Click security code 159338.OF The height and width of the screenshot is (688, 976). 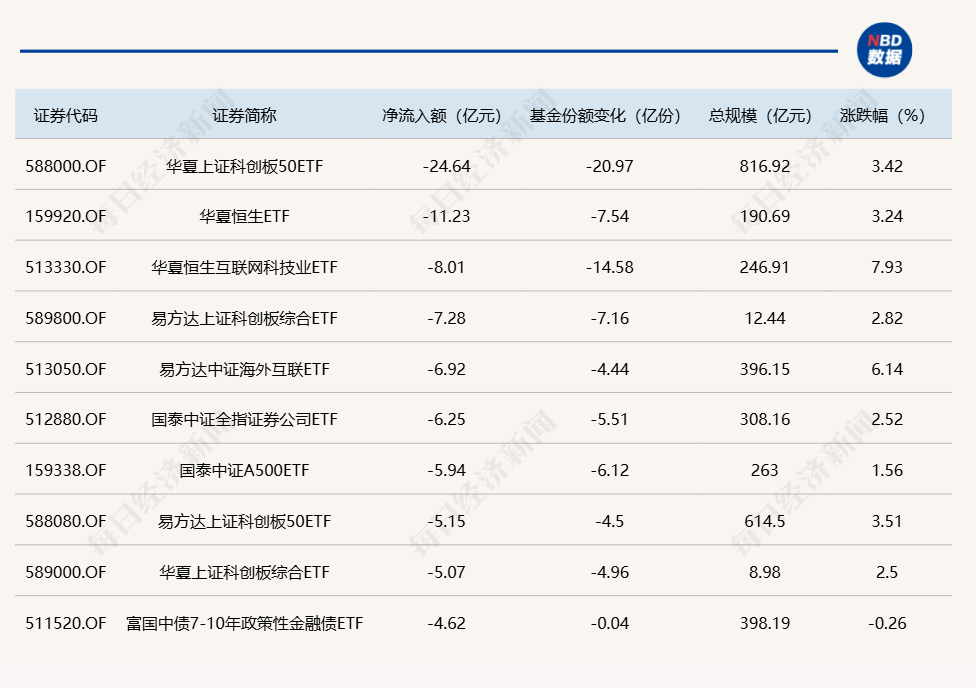(66, 471)
